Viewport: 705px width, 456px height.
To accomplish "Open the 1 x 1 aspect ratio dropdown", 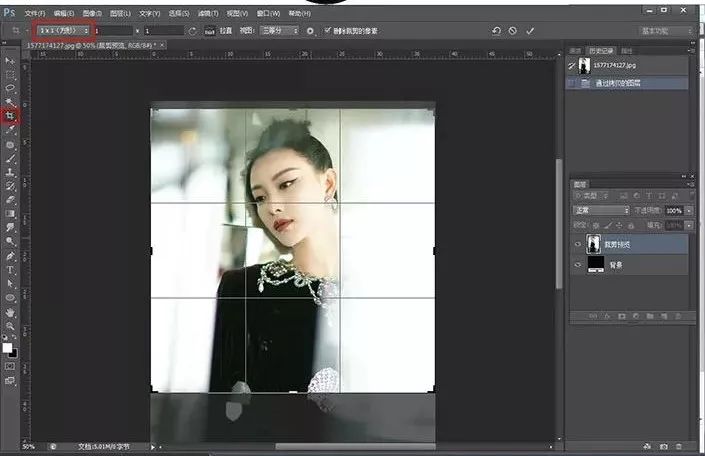I will [62, 30].
